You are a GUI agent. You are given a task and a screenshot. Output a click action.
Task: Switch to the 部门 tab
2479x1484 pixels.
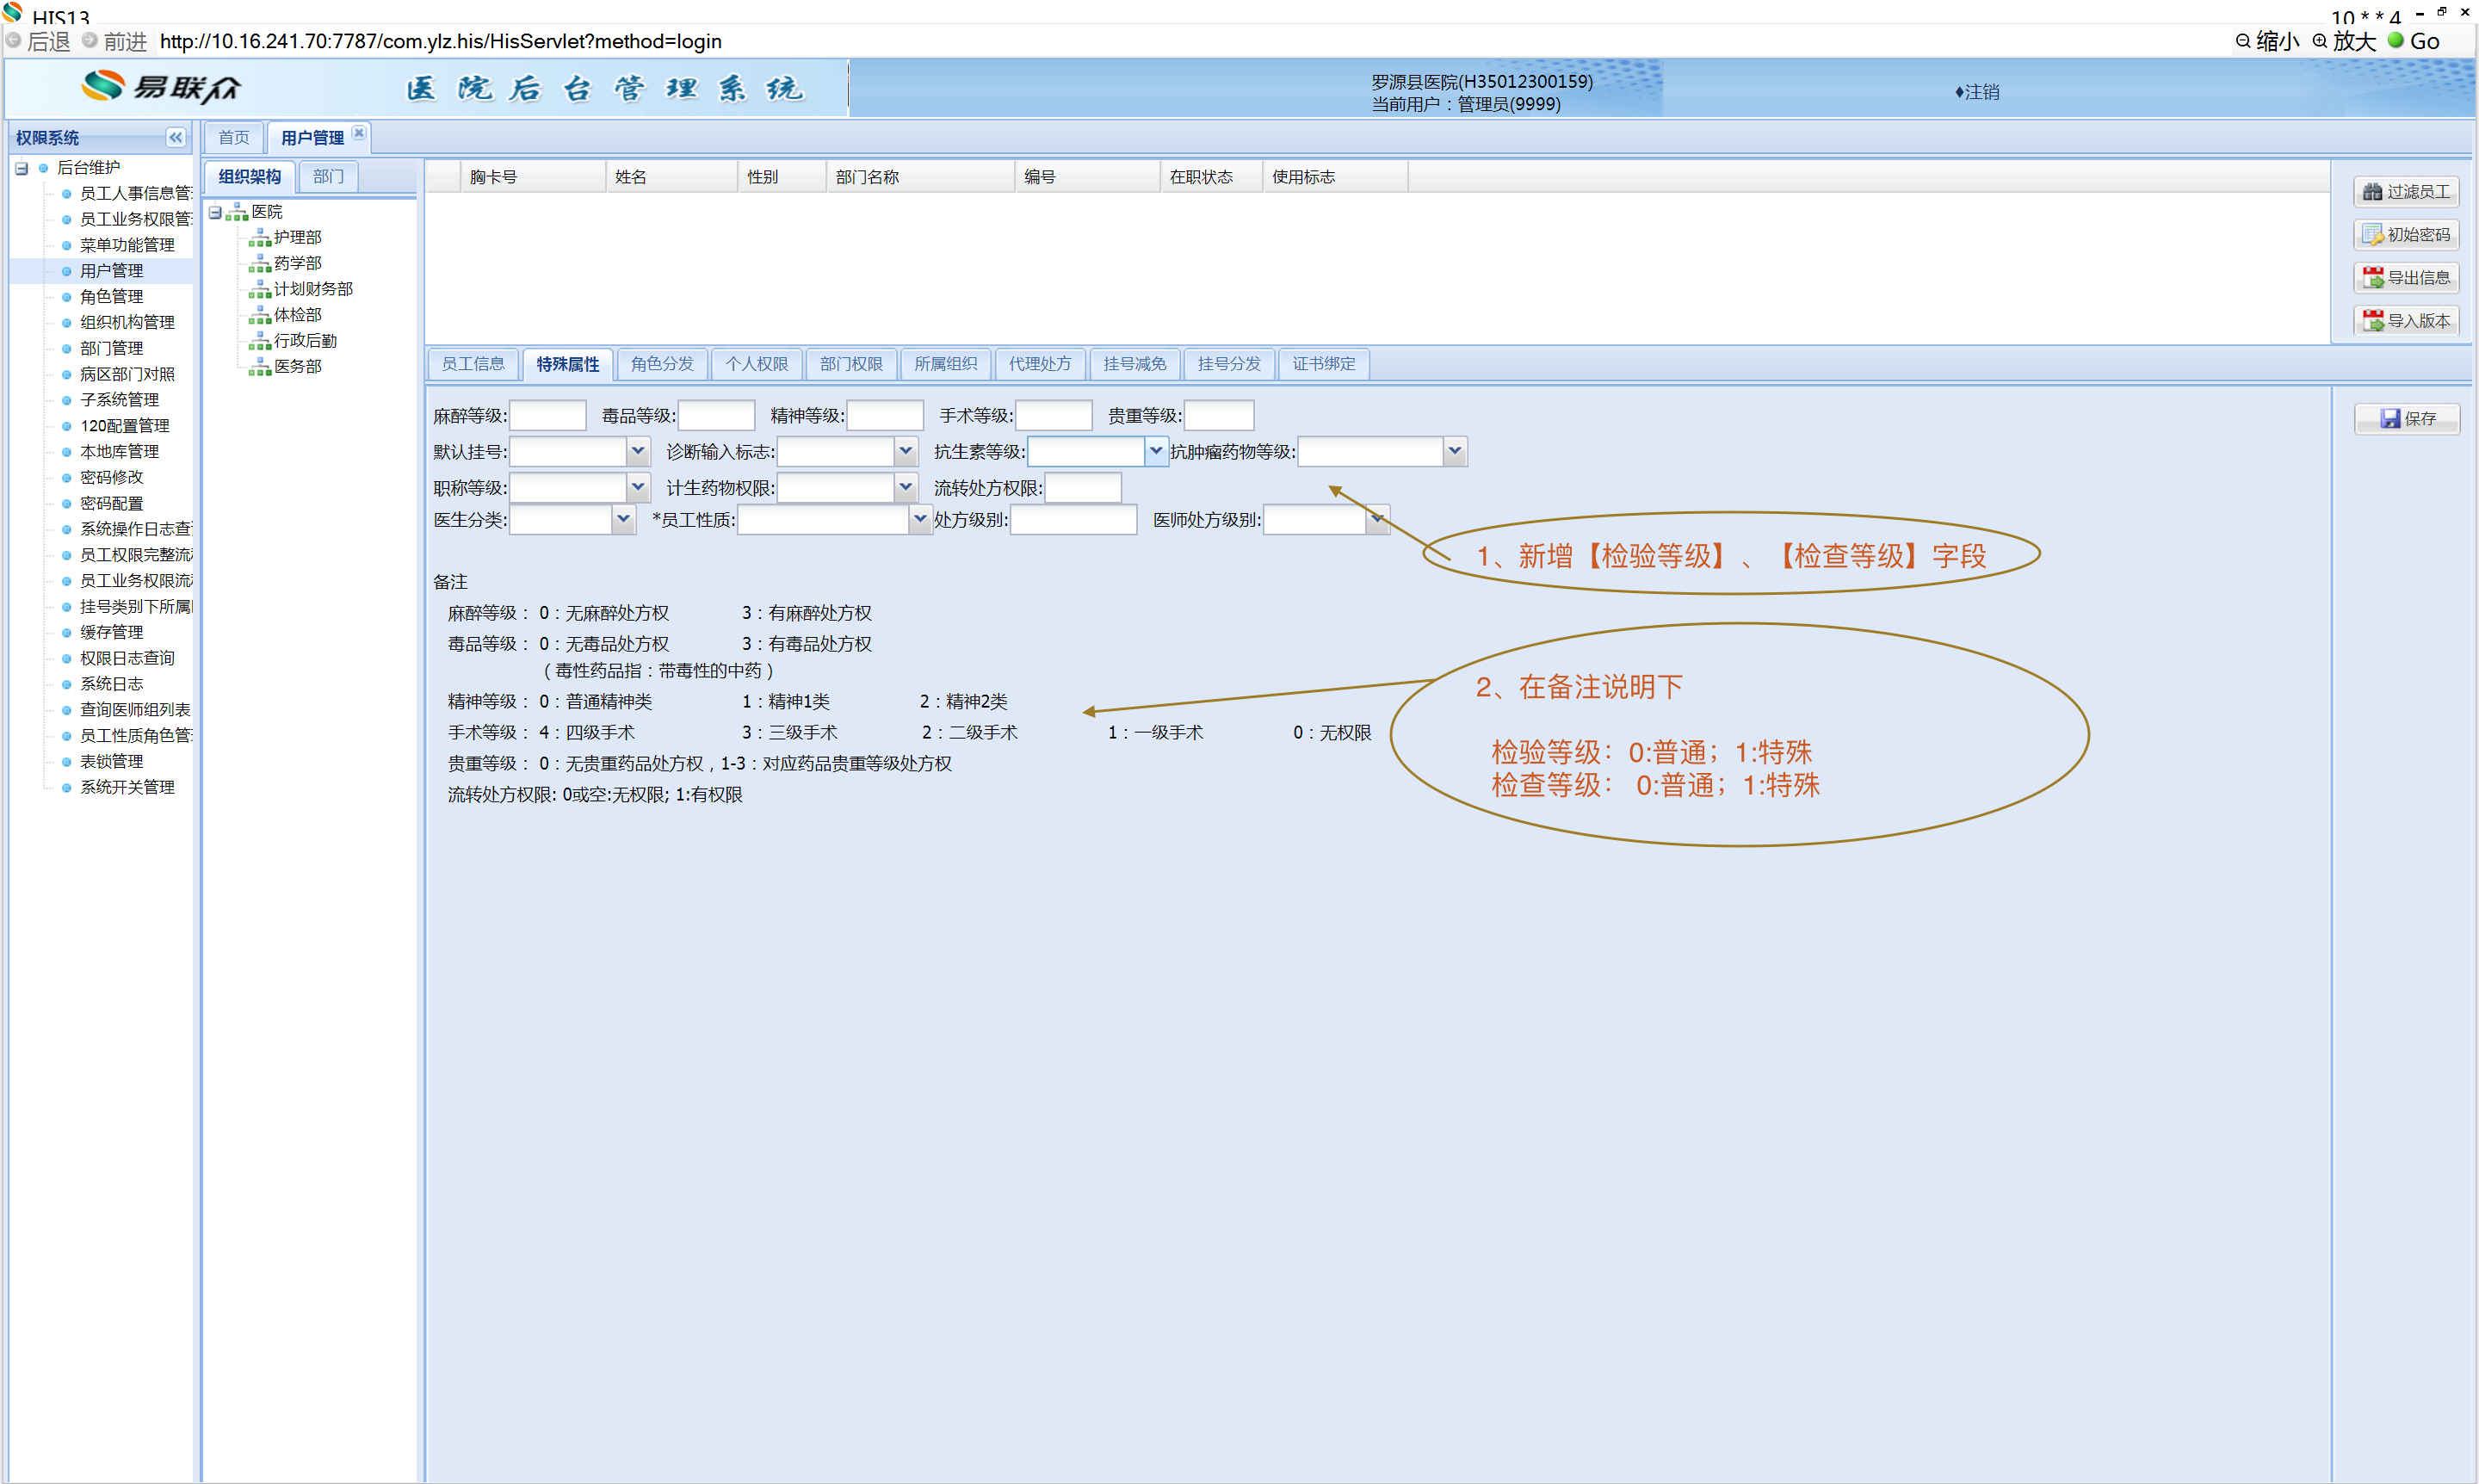tap(327, 177)
